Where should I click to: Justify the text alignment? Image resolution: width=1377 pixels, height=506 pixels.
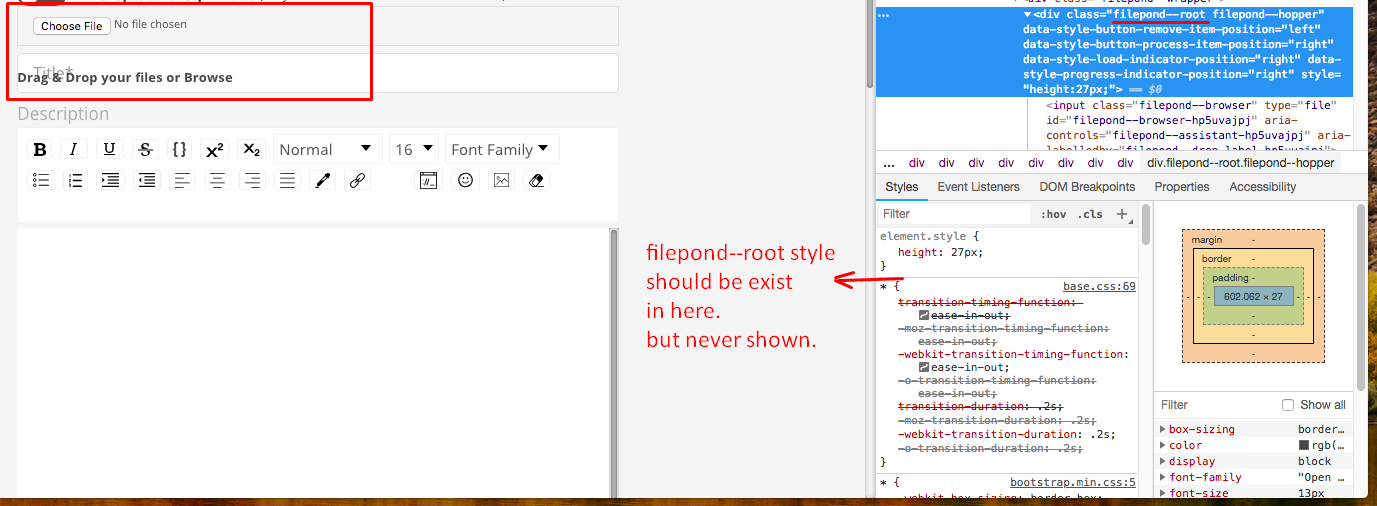[x=287, y=181]
